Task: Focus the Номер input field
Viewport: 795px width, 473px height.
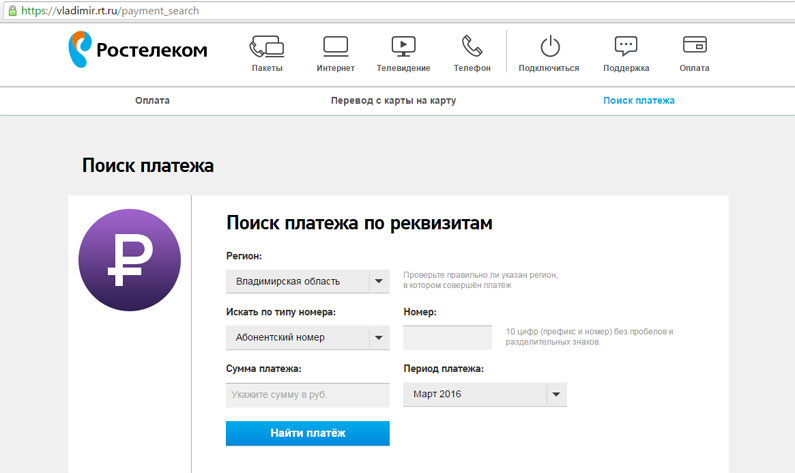Action: pos(447,338)
